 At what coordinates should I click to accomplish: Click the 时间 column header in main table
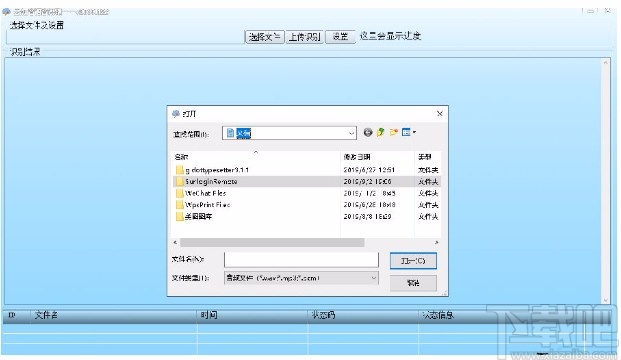coord(252,315)
